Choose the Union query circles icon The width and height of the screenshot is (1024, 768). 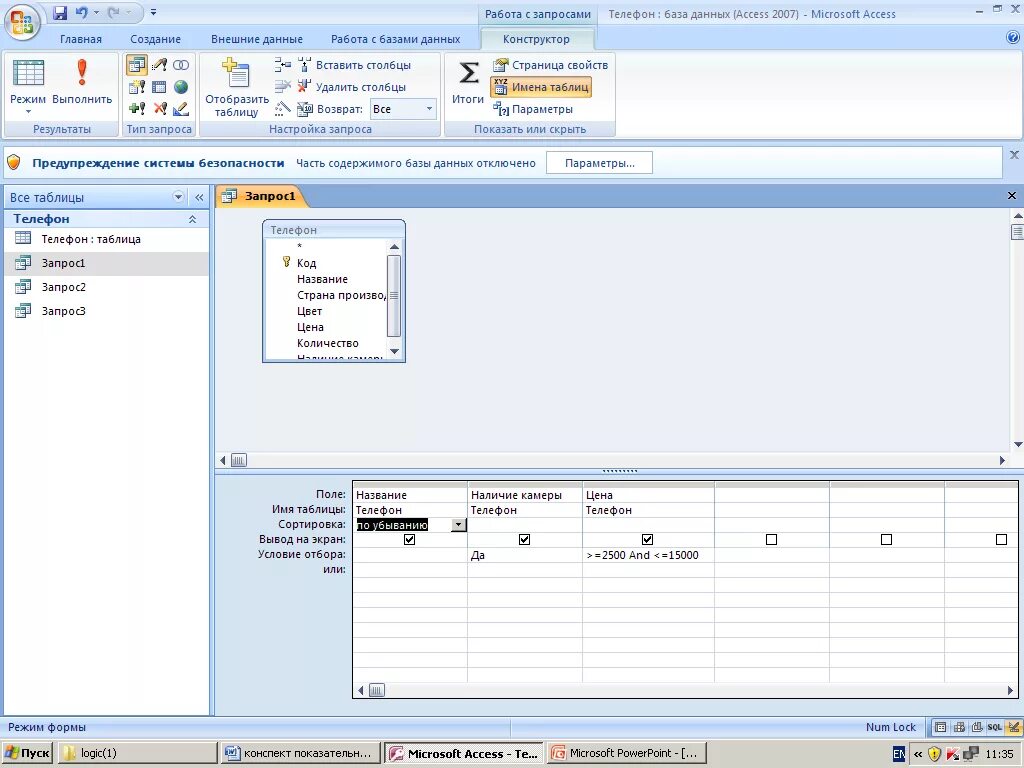pos(181,65)
